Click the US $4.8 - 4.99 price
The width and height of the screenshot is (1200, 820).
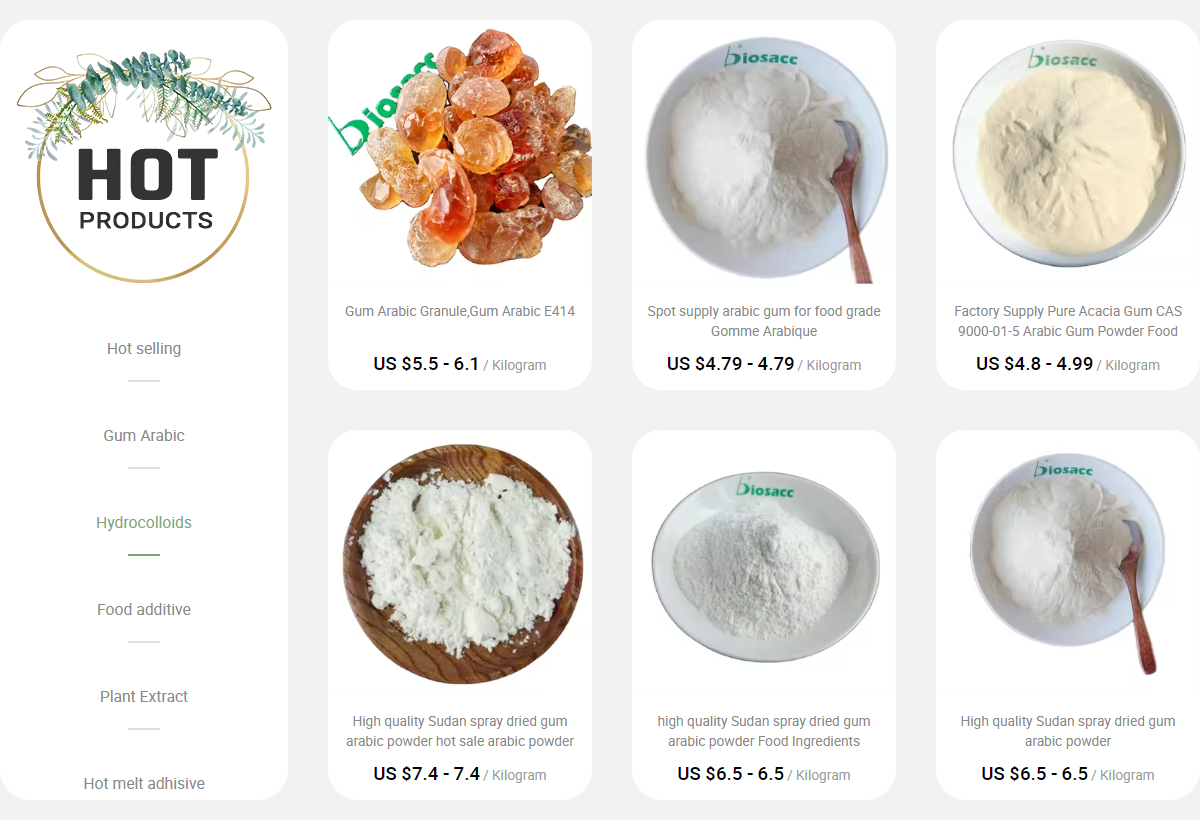pos(1035,364)
